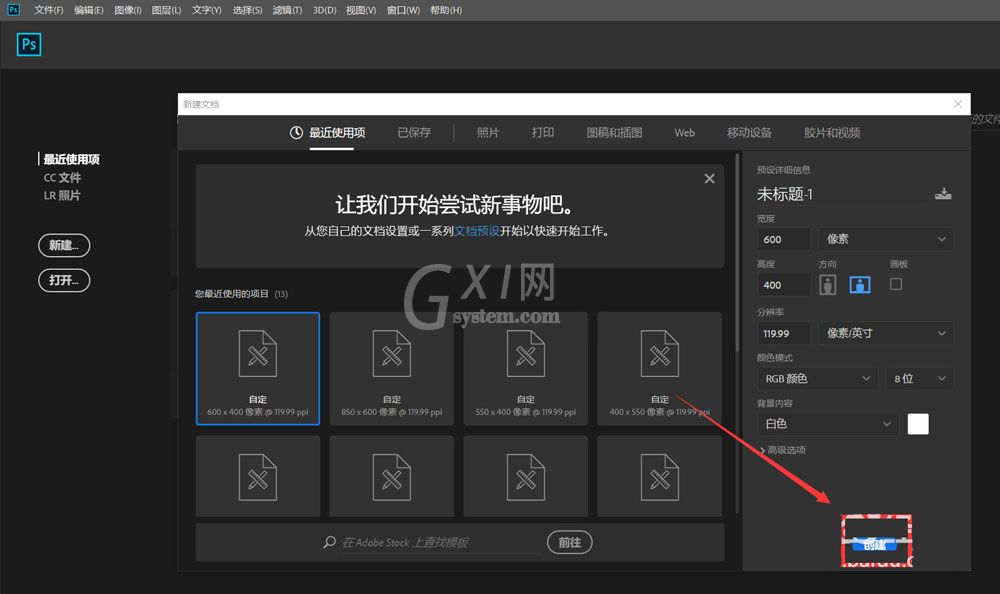Click the white background color swatch

918,424
